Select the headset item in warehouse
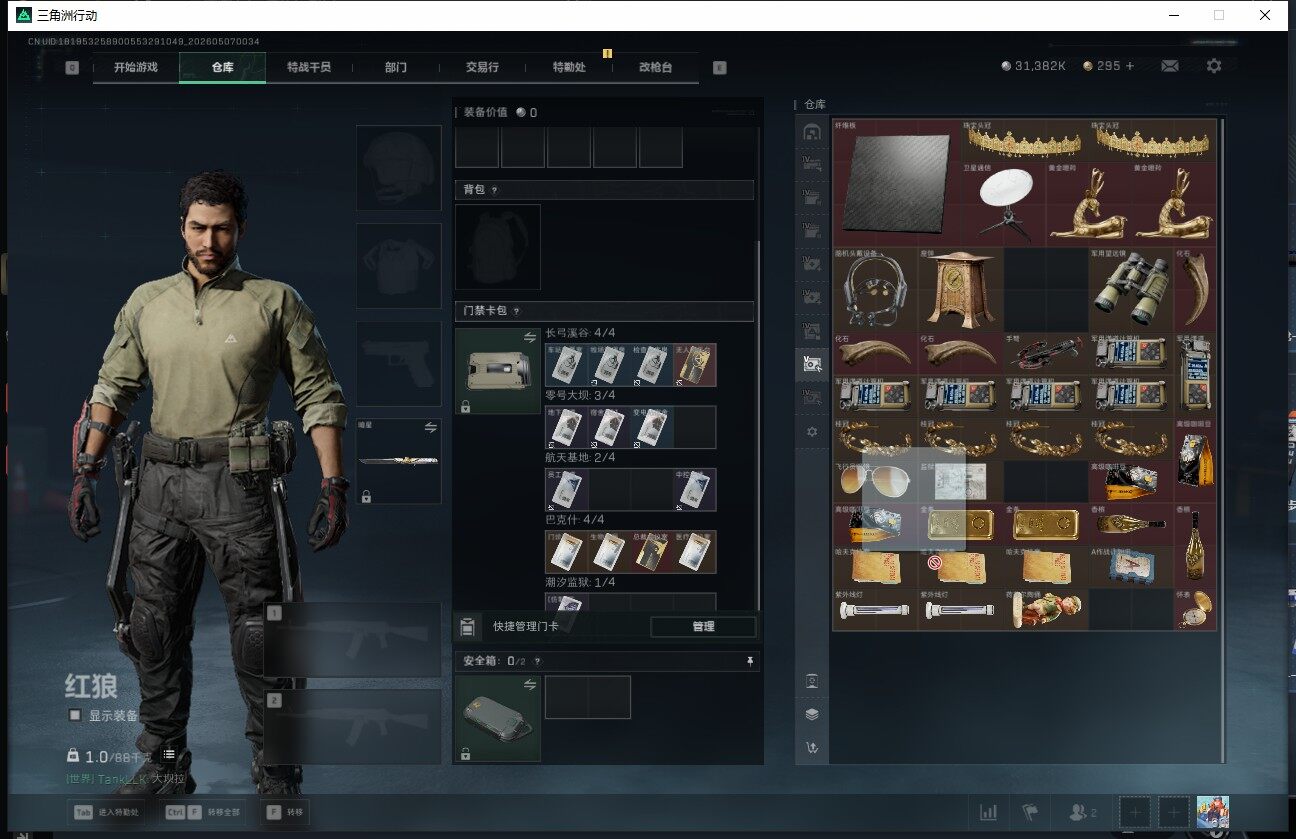1296x839 pixels. point(876,290)
